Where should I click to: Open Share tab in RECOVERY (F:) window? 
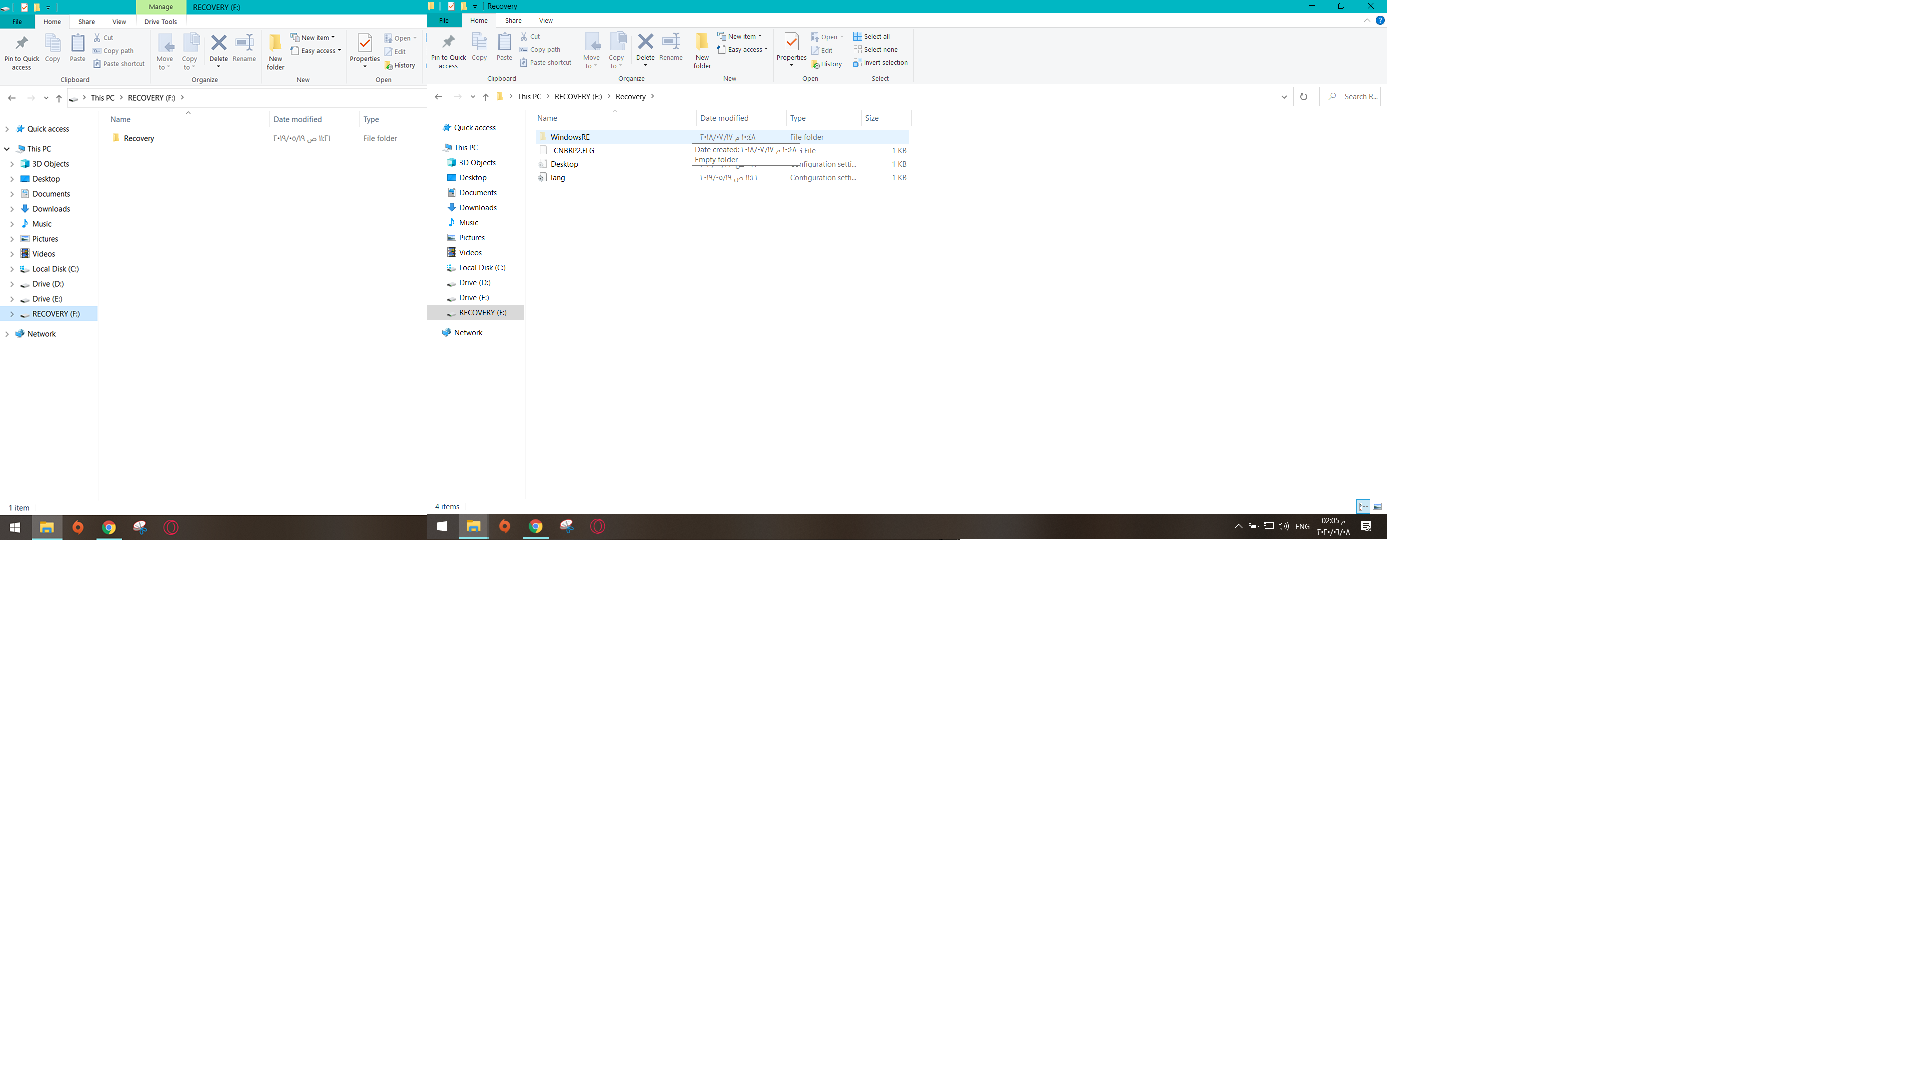pos(87,21)
